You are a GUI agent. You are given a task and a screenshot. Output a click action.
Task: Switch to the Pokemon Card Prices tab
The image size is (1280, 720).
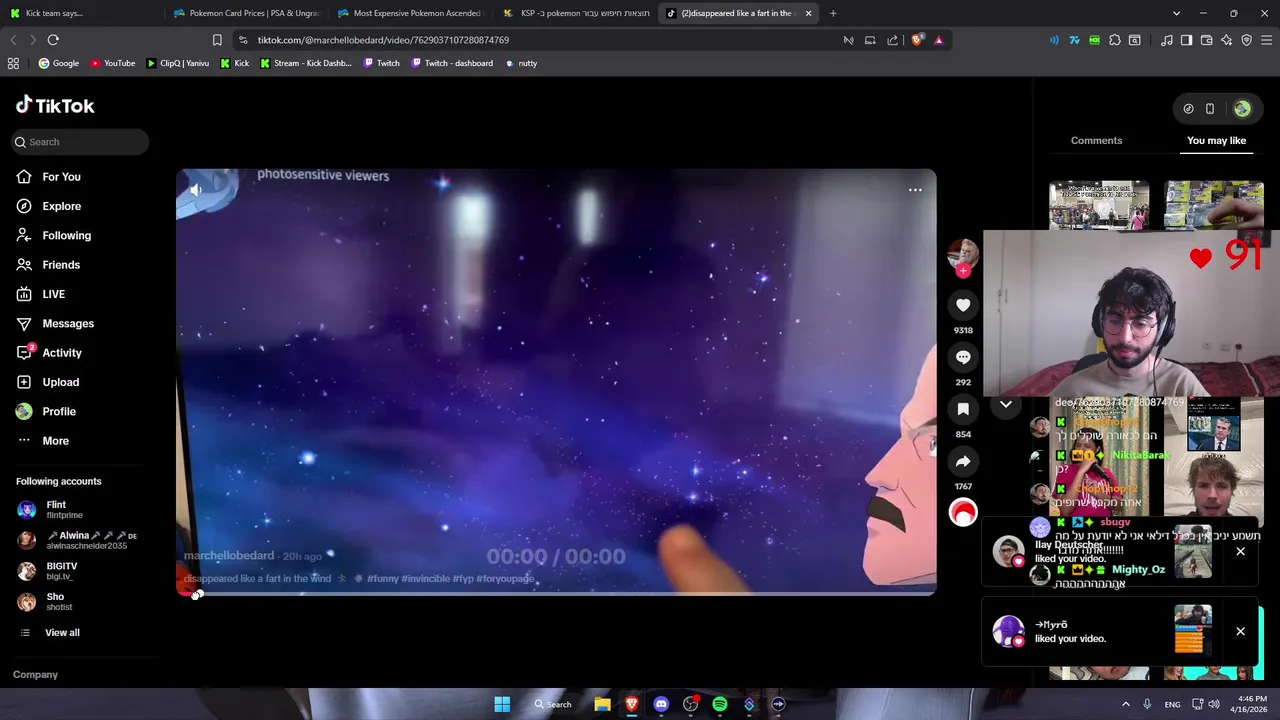(x=245, y=13)
